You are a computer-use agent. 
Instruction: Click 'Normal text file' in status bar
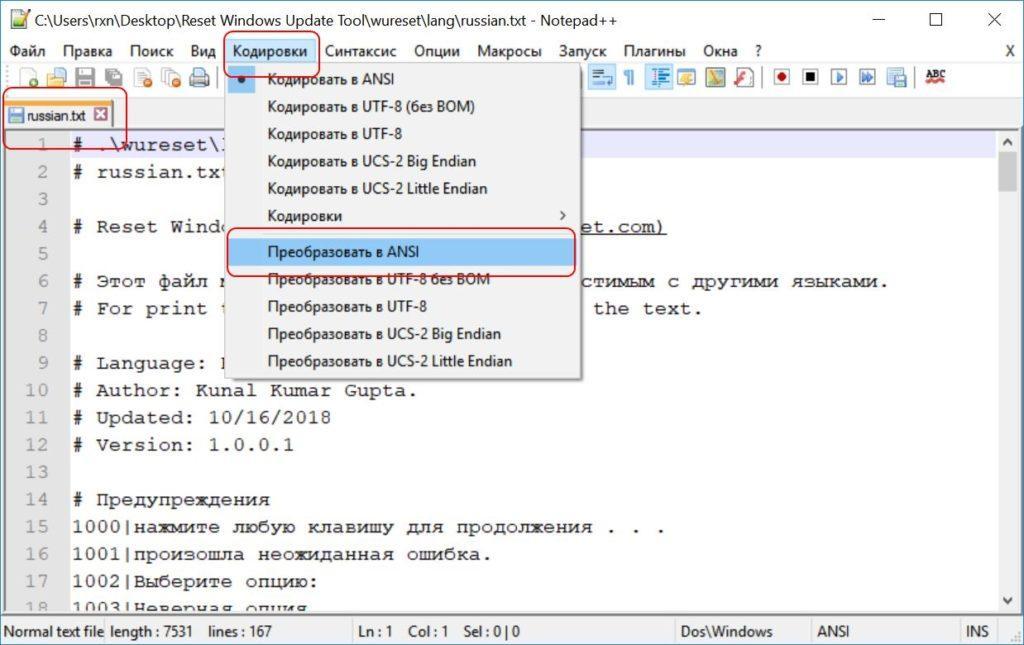click(54, 631)
